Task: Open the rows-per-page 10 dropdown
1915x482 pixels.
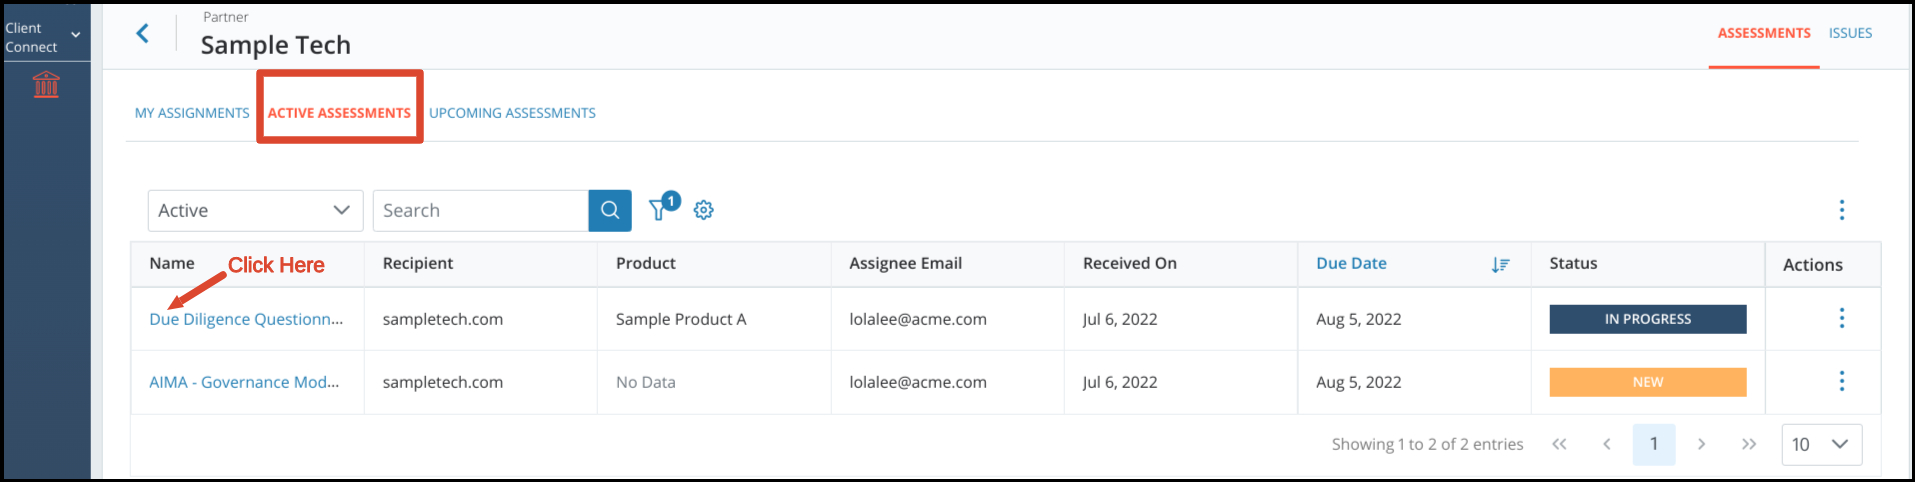Action: click(1821, 444)
